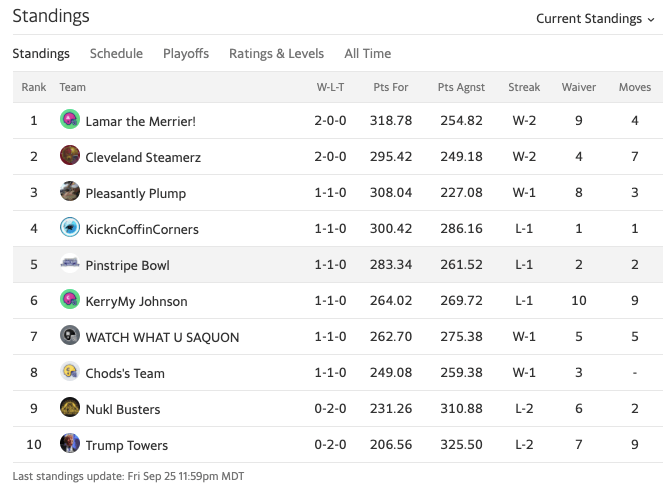Switch to the Schedule tab
Screen dimensions: 671x496
pos(116,54)
